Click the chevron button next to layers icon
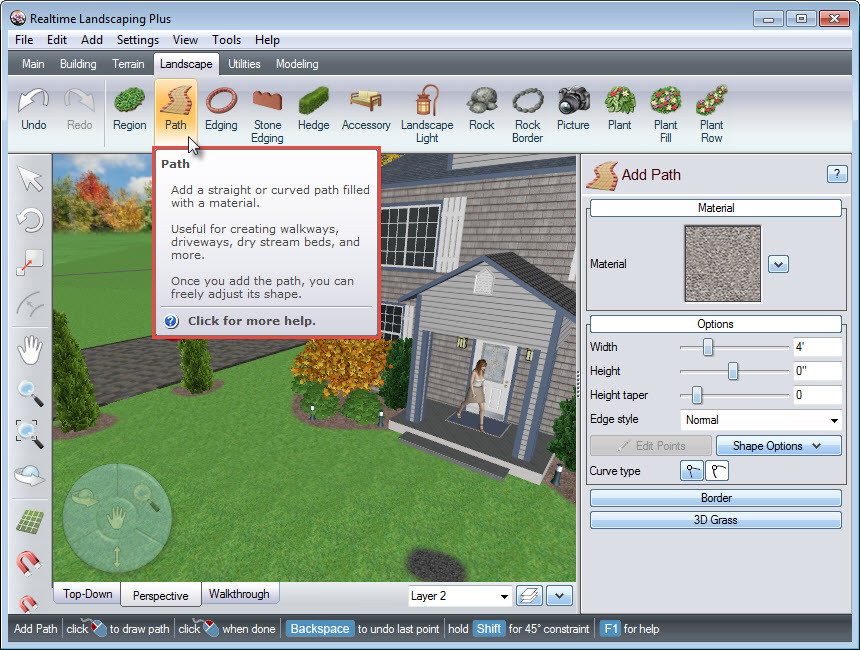 pos(559,596)
